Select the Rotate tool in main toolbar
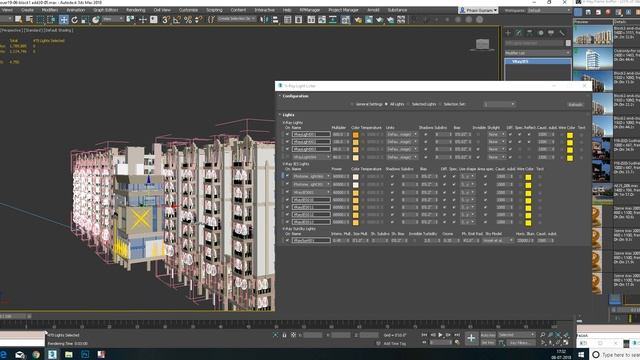The width and height of the screenshot is (640, 360). pos(74,19)
